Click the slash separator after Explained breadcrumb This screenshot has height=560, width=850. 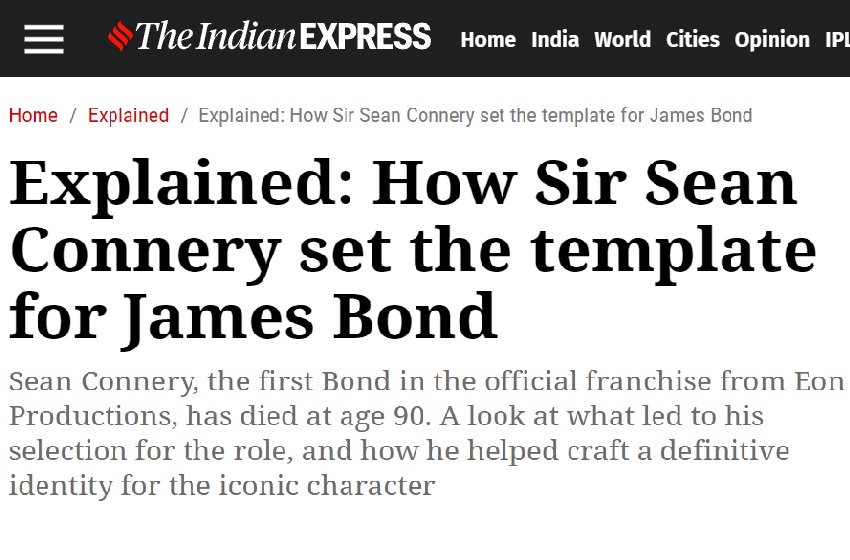(184, 115)
